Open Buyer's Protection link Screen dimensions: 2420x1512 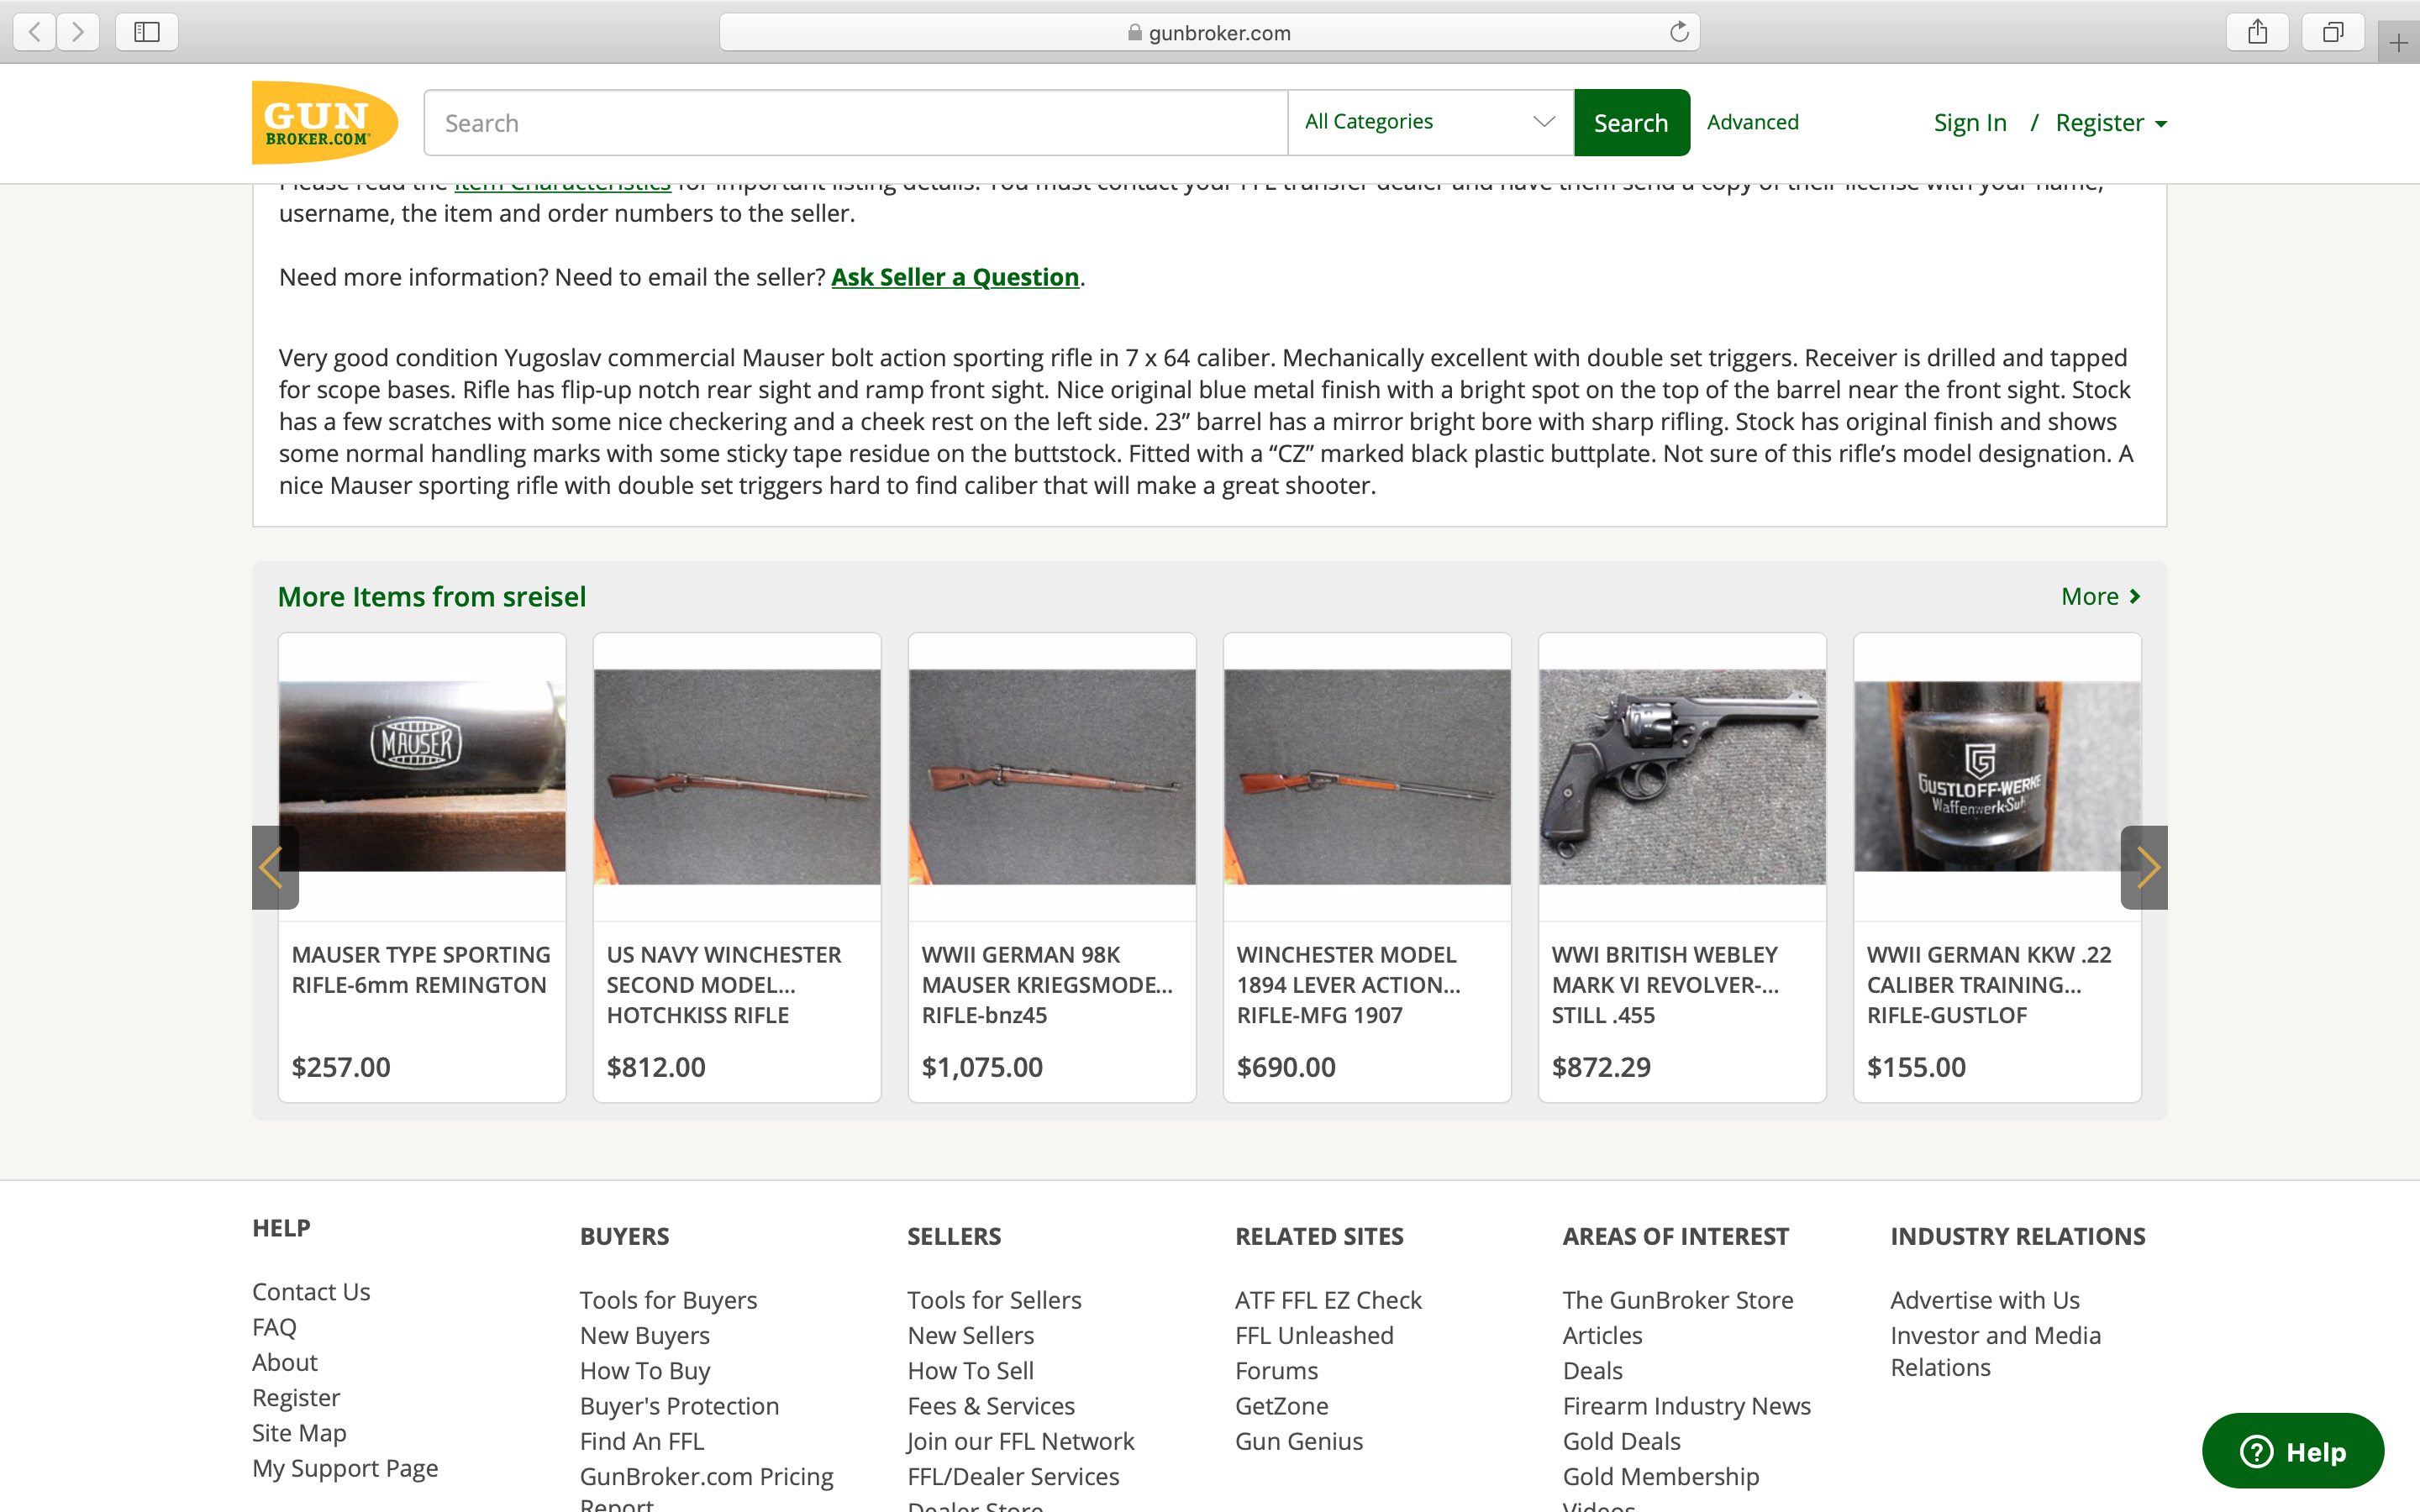click(x=679, y=1406)
